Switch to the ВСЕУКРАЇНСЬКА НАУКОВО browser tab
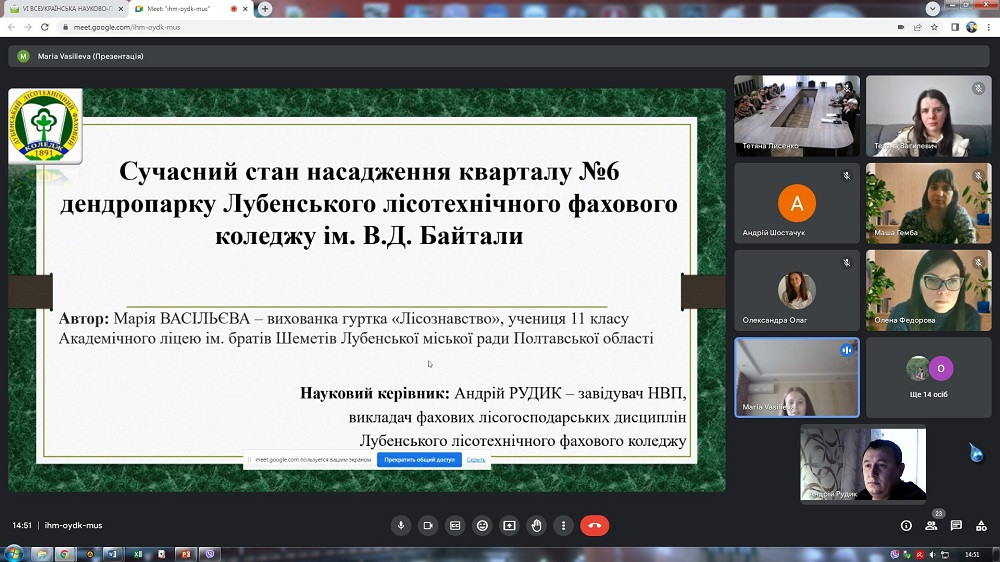The image size is (1000, 562). coord(66,9)
